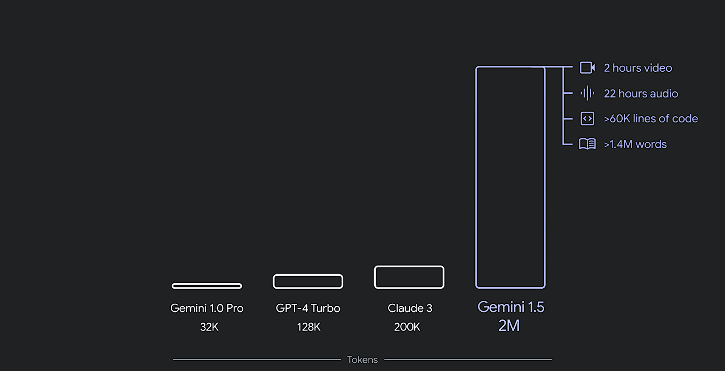Click the 'Claude 3' name label
Image resolution: width=725 pixels, height=371 pixels.
click(x=410, y=308)
